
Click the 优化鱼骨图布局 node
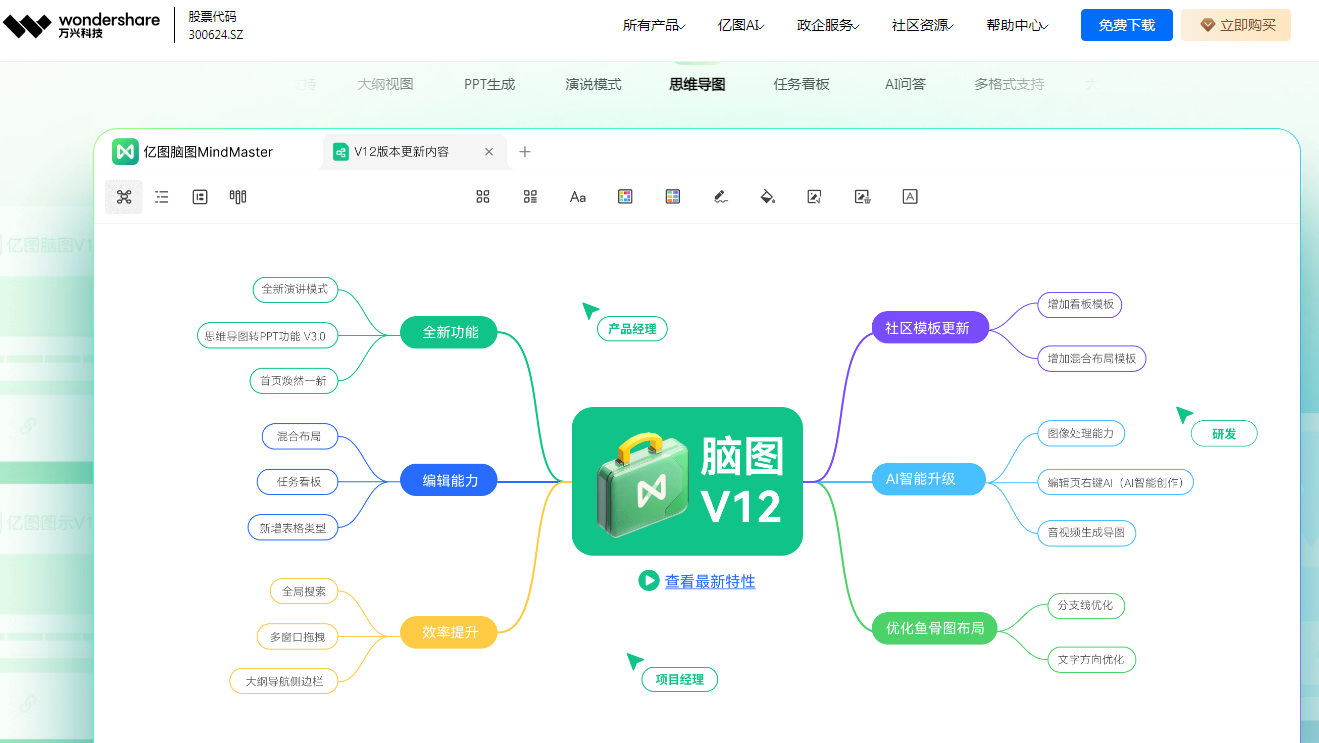pos(935,628)
